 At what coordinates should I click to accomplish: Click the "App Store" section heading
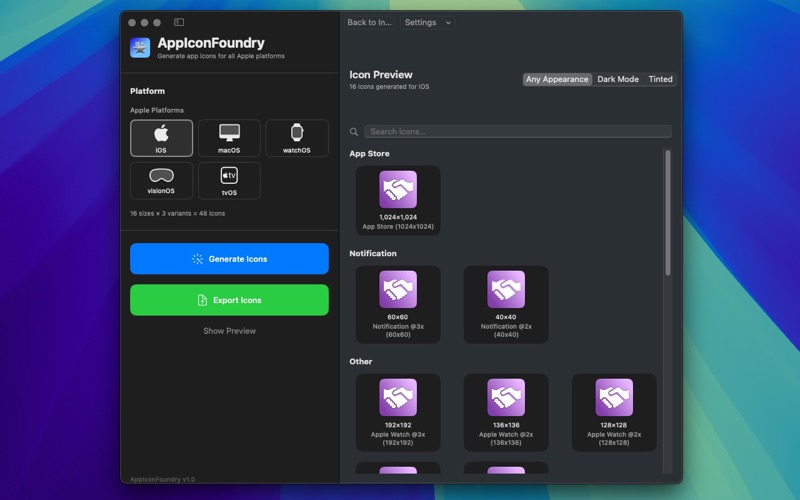click(x=369, y=154)
